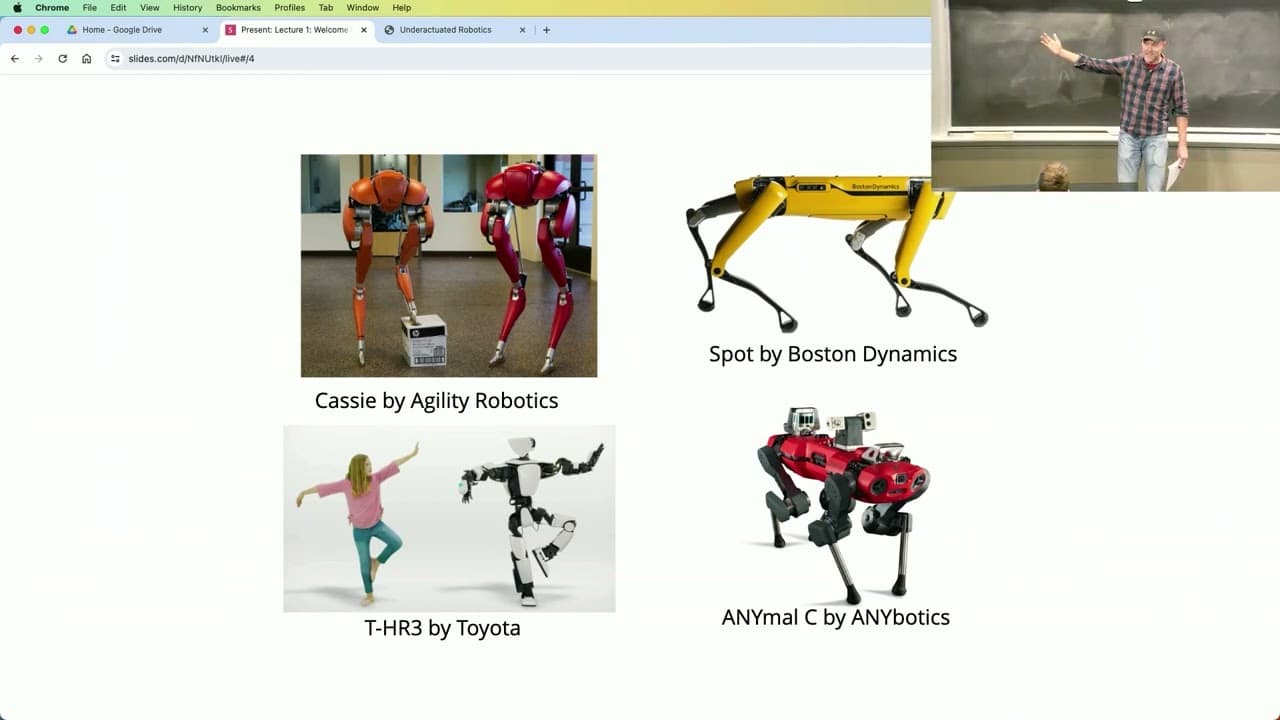
Task: Open the Tab menu
Action: 326,8
